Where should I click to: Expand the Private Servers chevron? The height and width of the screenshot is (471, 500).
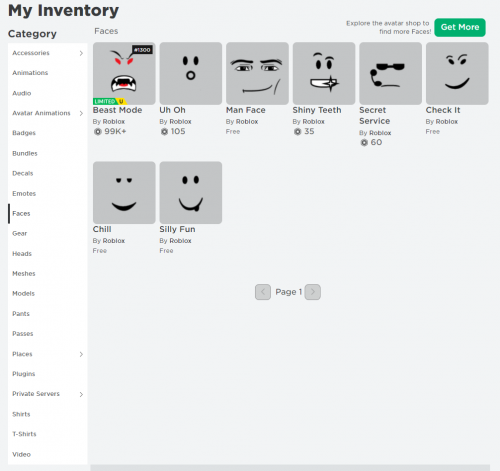[x=81, y=394]
